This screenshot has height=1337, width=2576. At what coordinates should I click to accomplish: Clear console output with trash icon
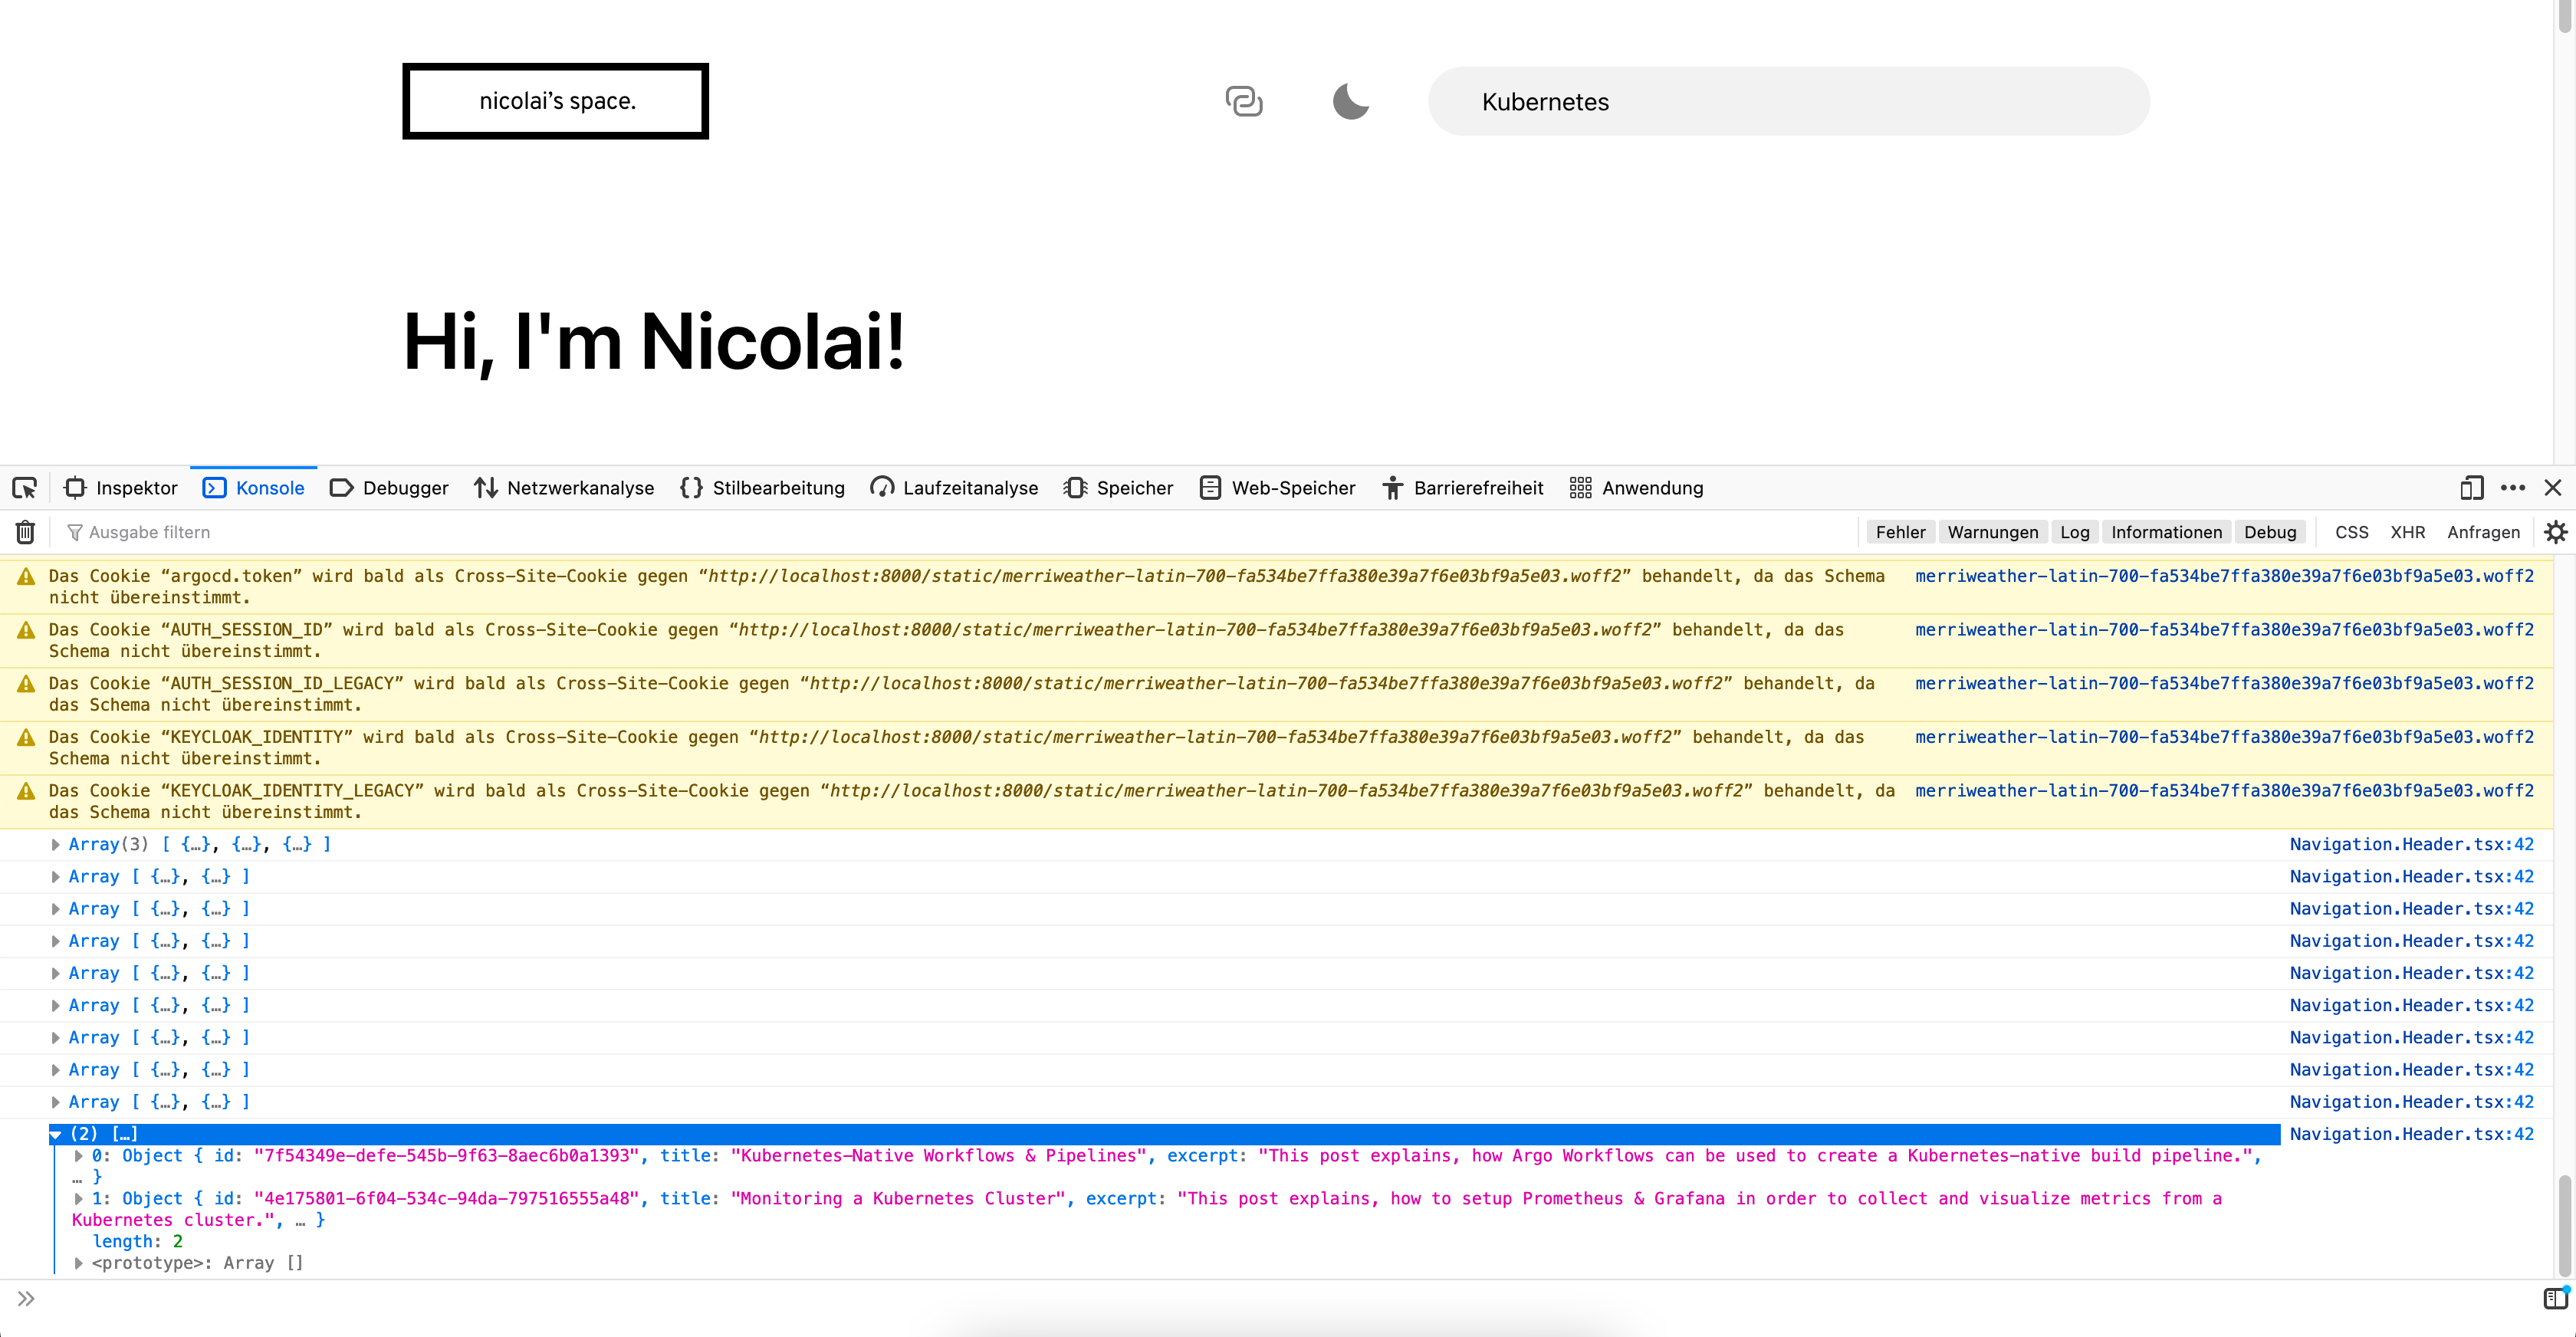(x=25, y=532)
